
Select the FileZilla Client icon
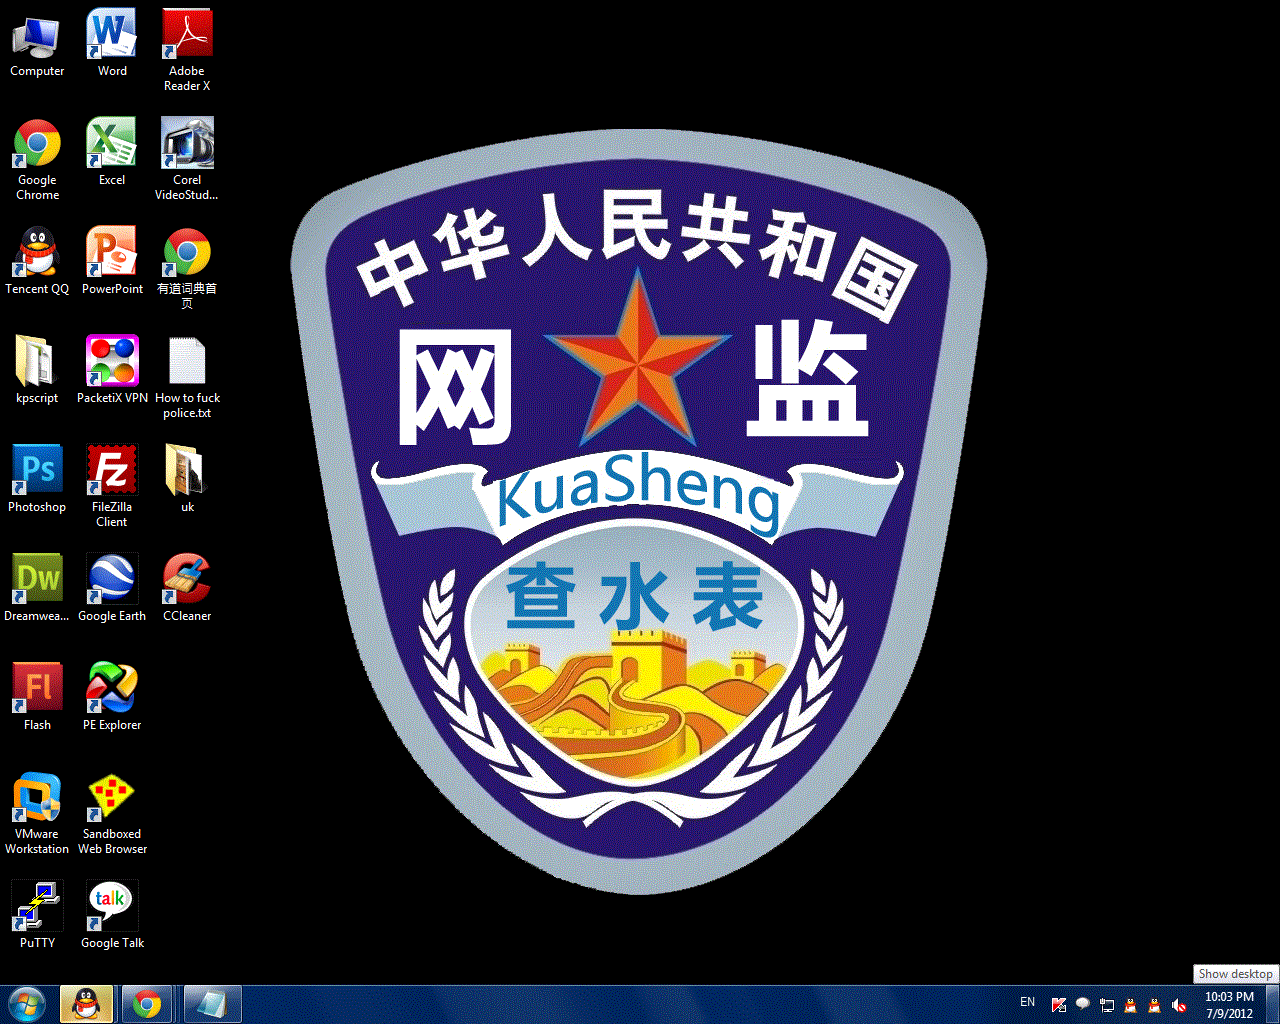(x=112, y=486)
